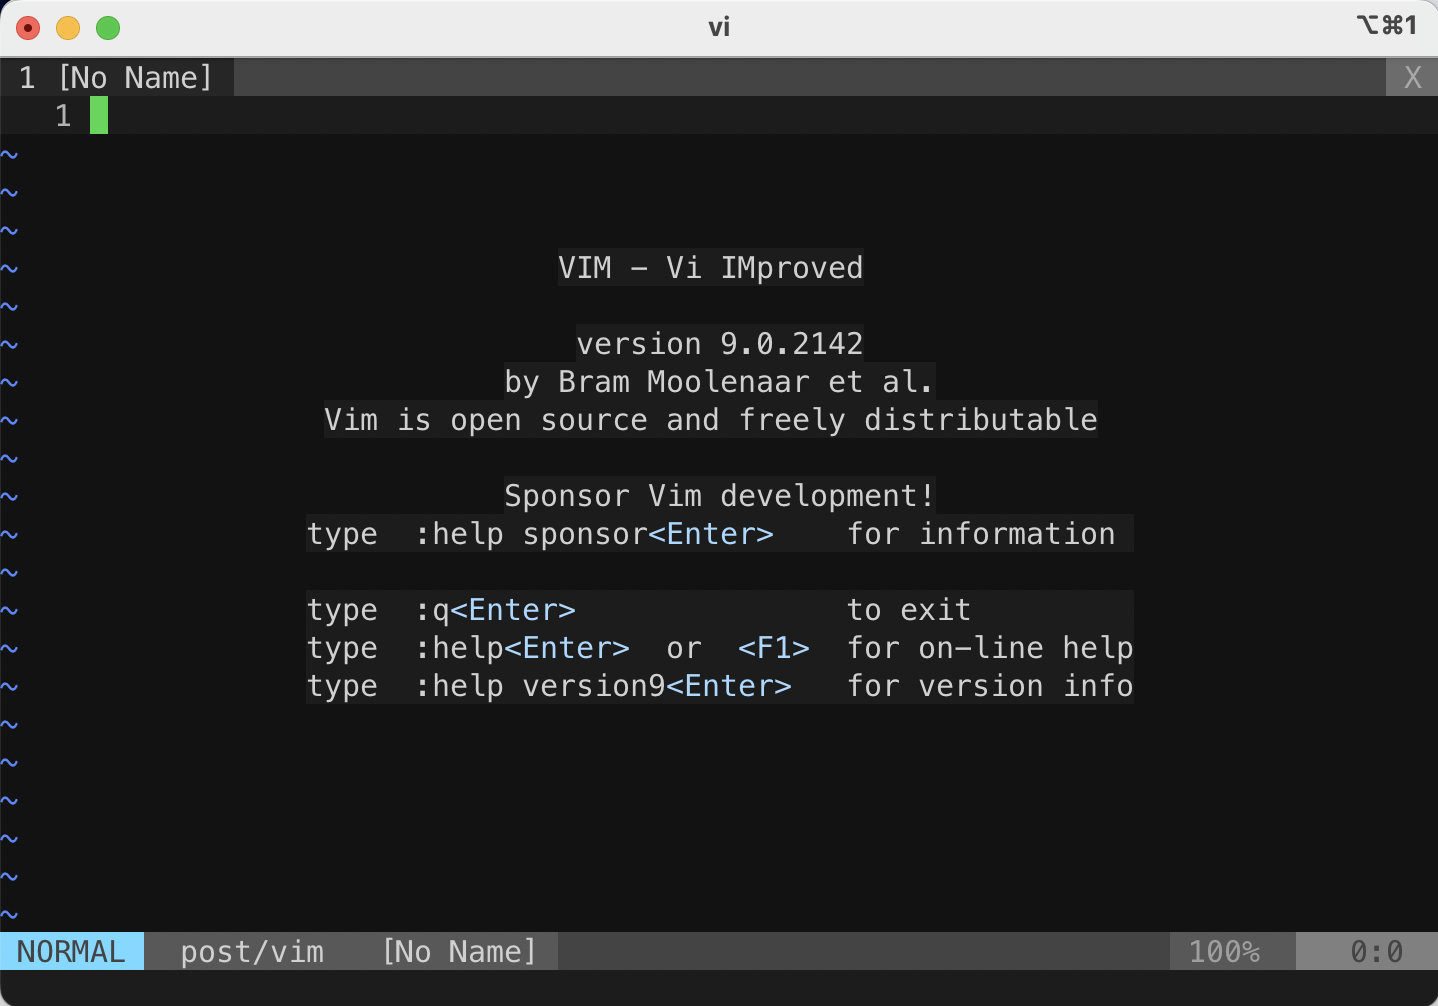The height and width of the screenshot is (1006, 1438).
Task: Select the 1 [No Name] tab
Action: (117, 77)
